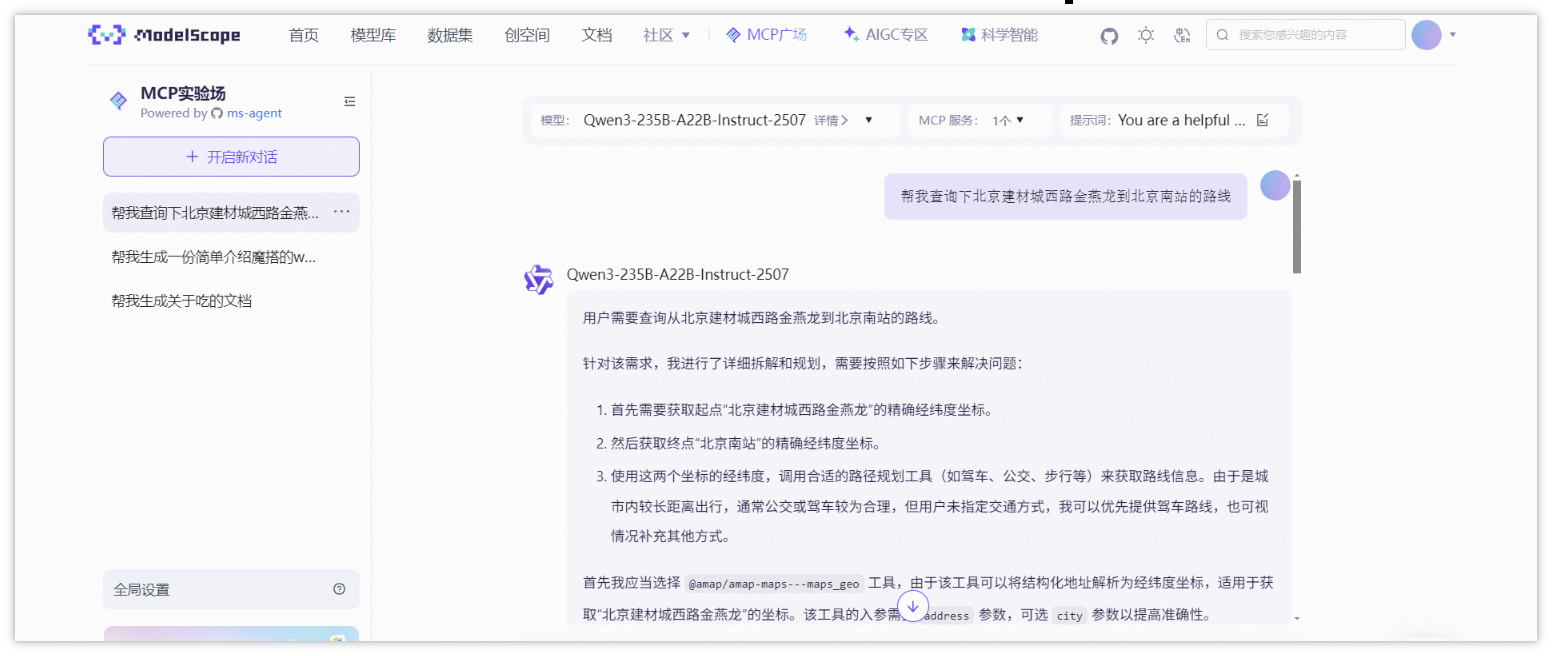The height and width of the screenshot is (656, 1552).
Task: Open the MCP广场 tab
Action: pos(766,35)
